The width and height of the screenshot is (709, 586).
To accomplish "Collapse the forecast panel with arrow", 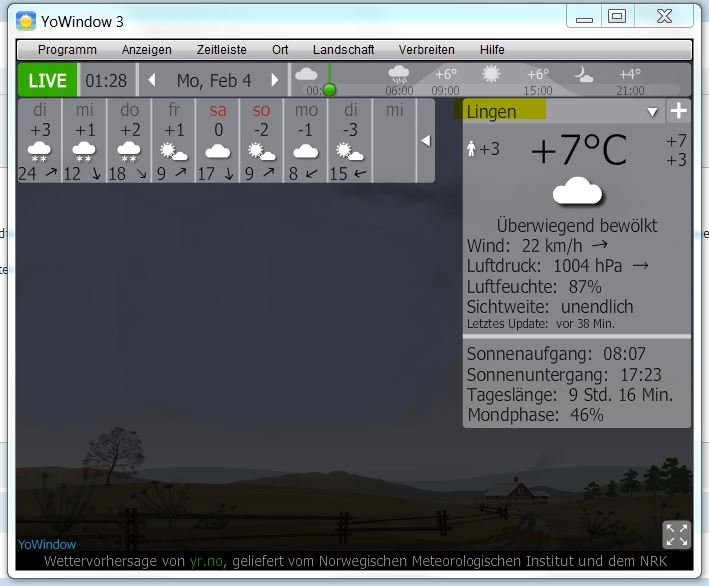I will tap(425, 141).
